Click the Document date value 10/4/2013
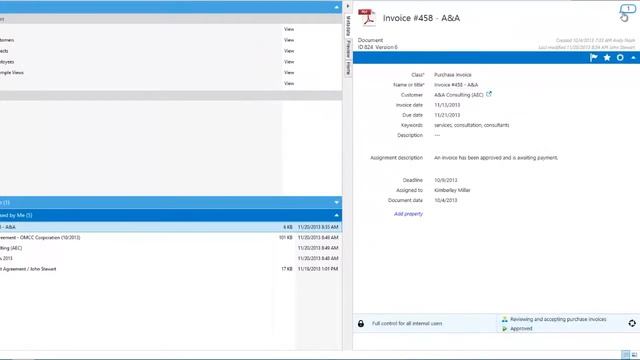The image size is (640, 360). pos(446,200)
